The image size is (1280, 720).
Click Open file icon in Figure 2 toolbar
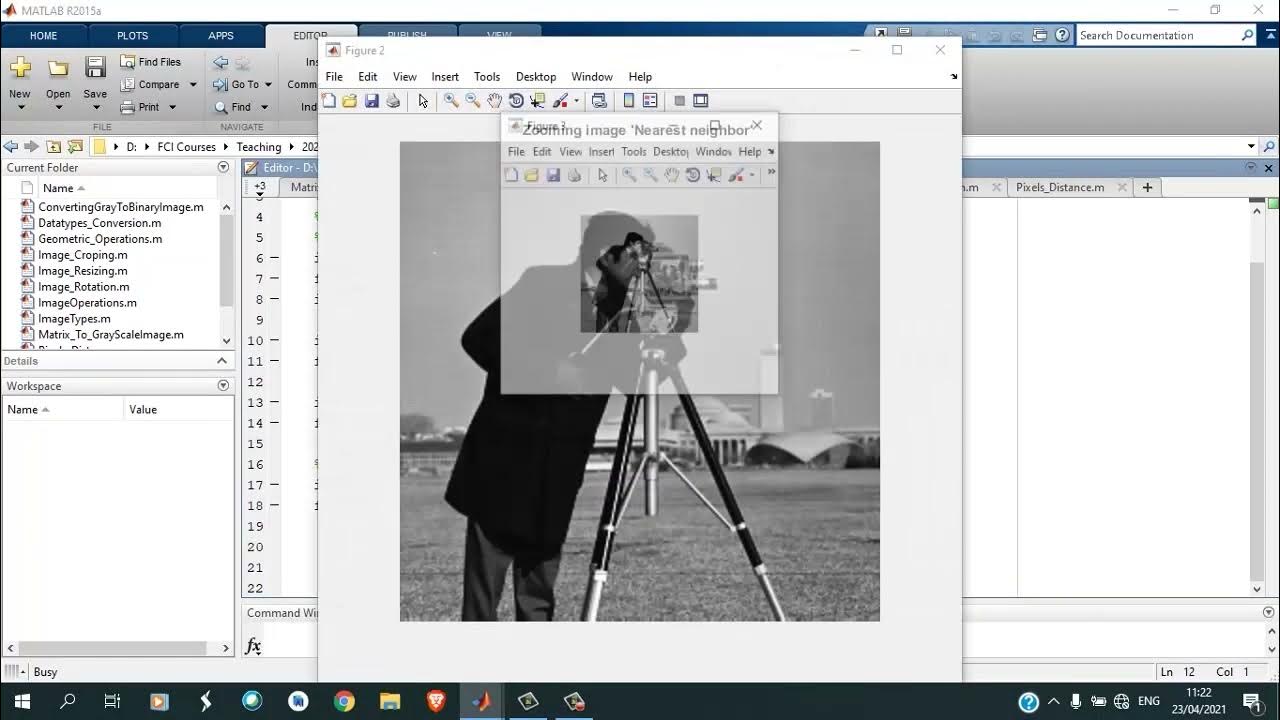pos(349,101)
